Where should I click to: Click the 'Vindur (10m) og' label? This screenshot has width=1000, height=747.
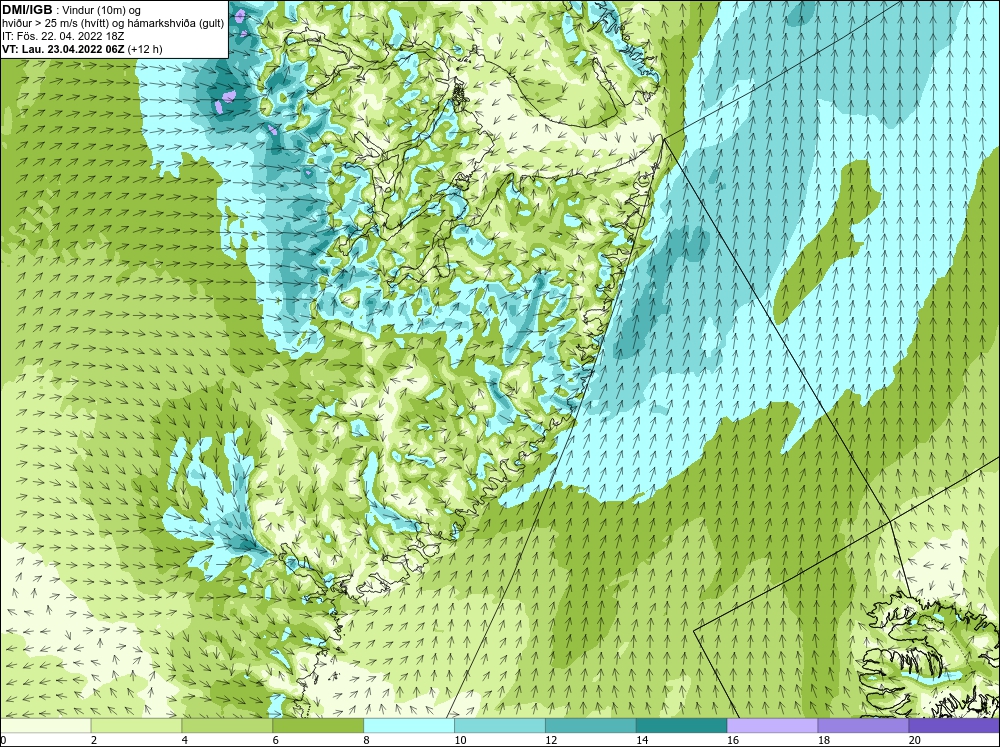102,10
